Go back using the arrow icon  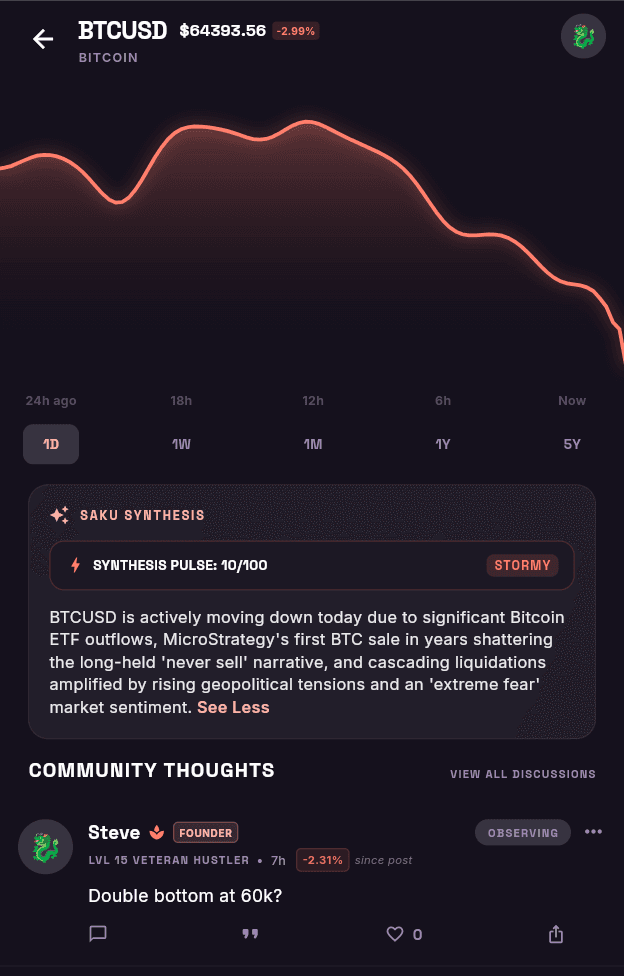point(43,39)
